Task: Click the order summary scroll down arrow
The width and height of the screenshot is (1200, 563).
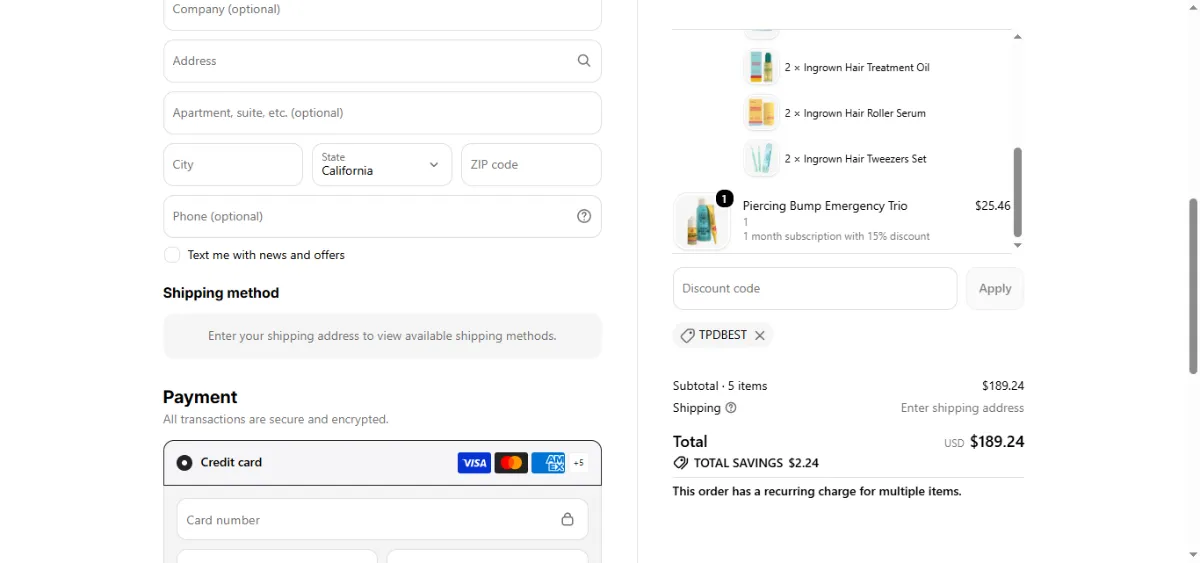Action: click(x=1018, y=245)
